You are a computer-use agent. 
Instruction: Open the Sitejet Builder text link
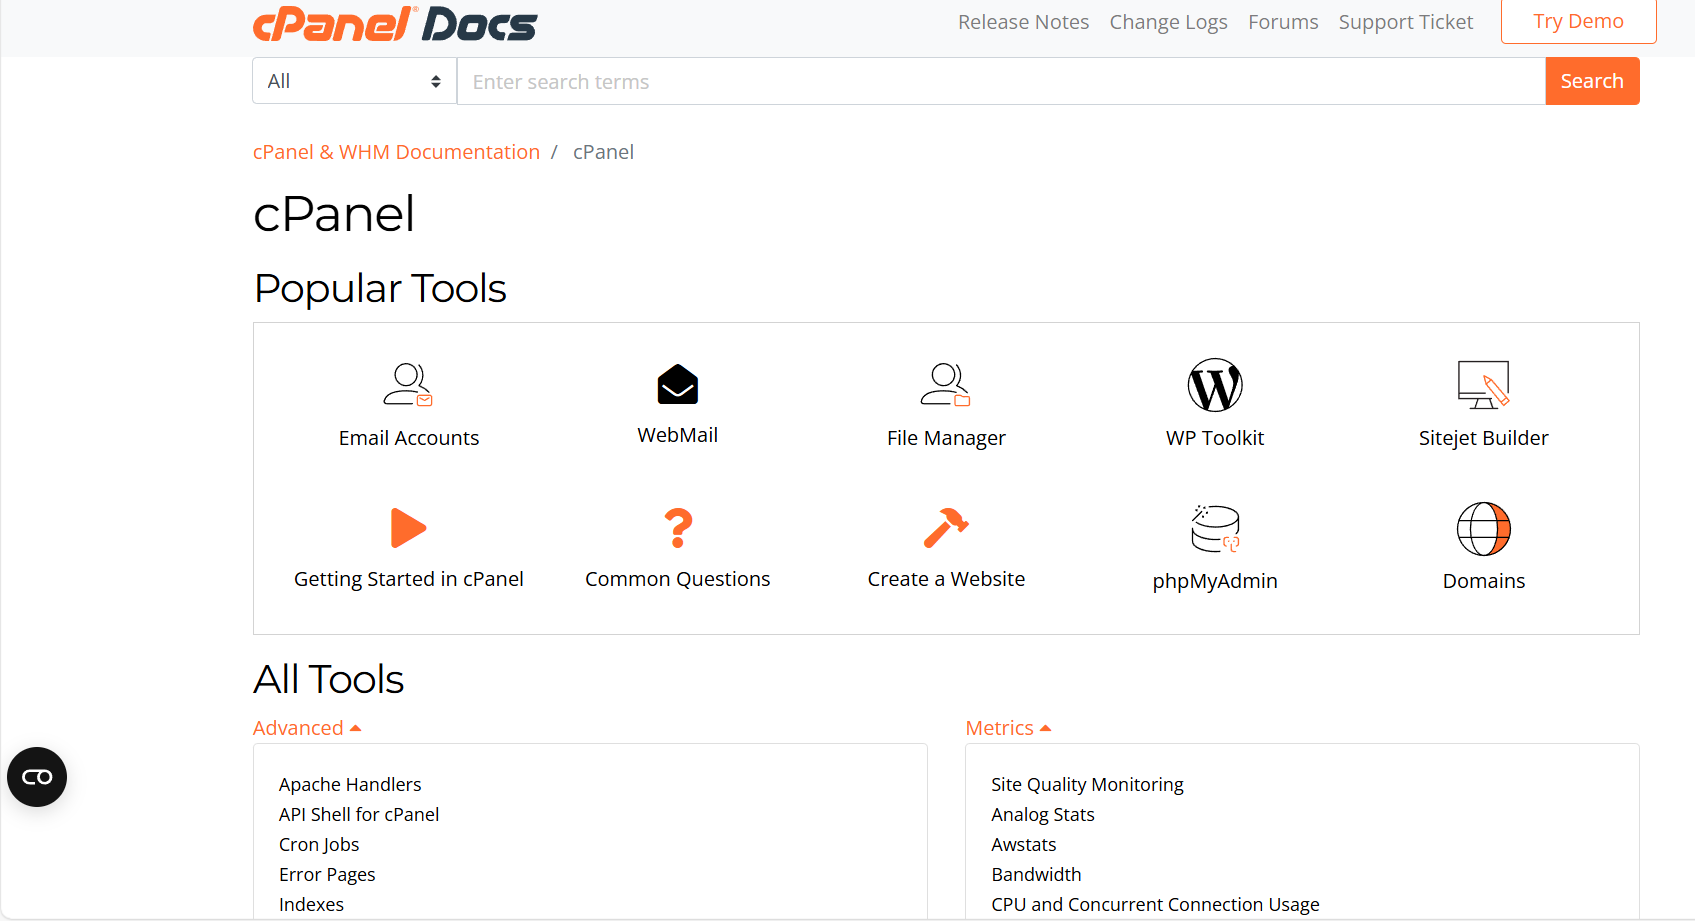[x=1484, y=438]
